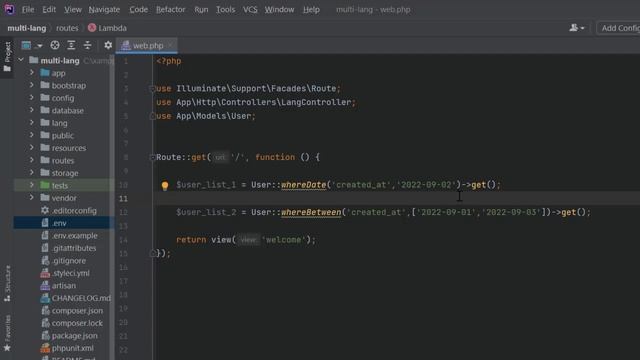
Task: Expand the vendor folder
Action: [31, 198]
